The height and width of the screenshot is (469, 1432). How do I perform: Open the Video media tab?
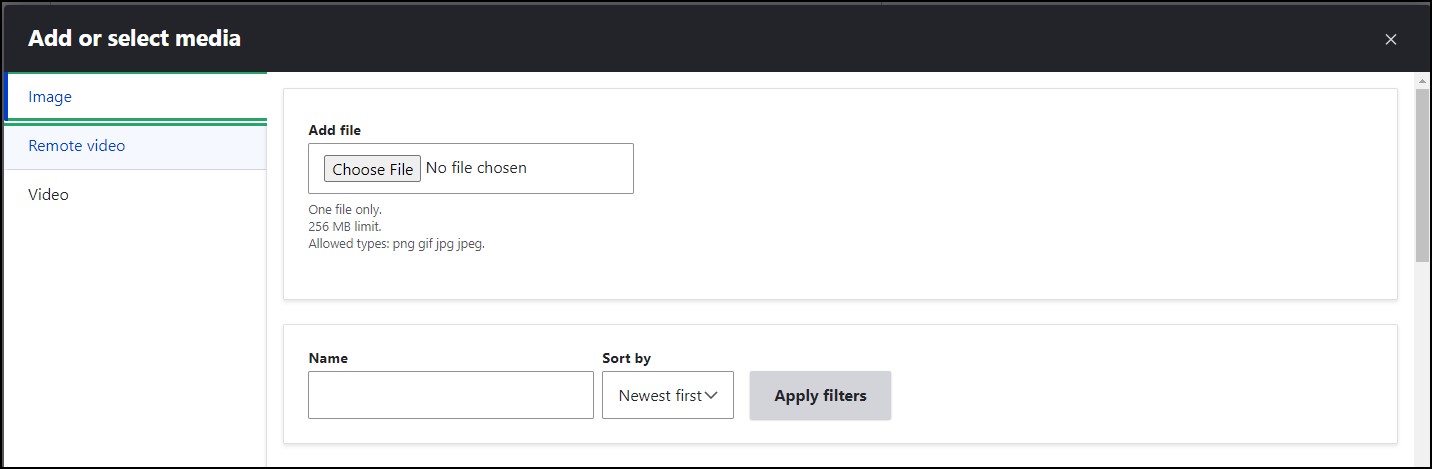(x=136, y=194)
